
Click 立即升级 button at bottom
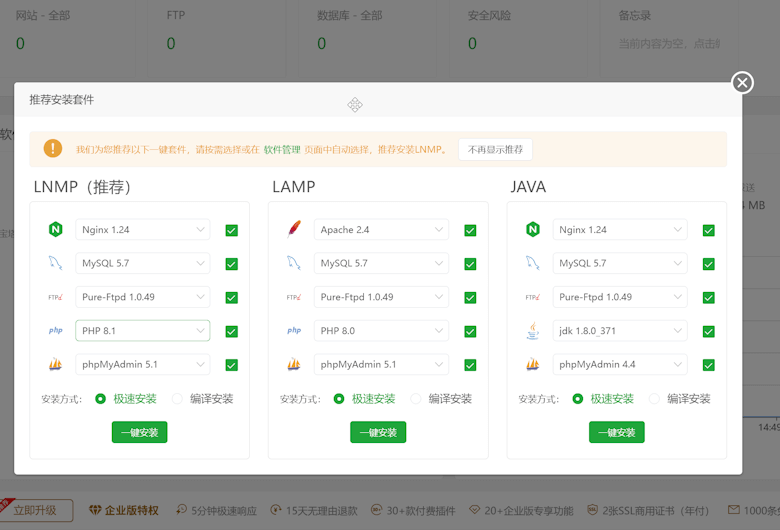point(36,510)
